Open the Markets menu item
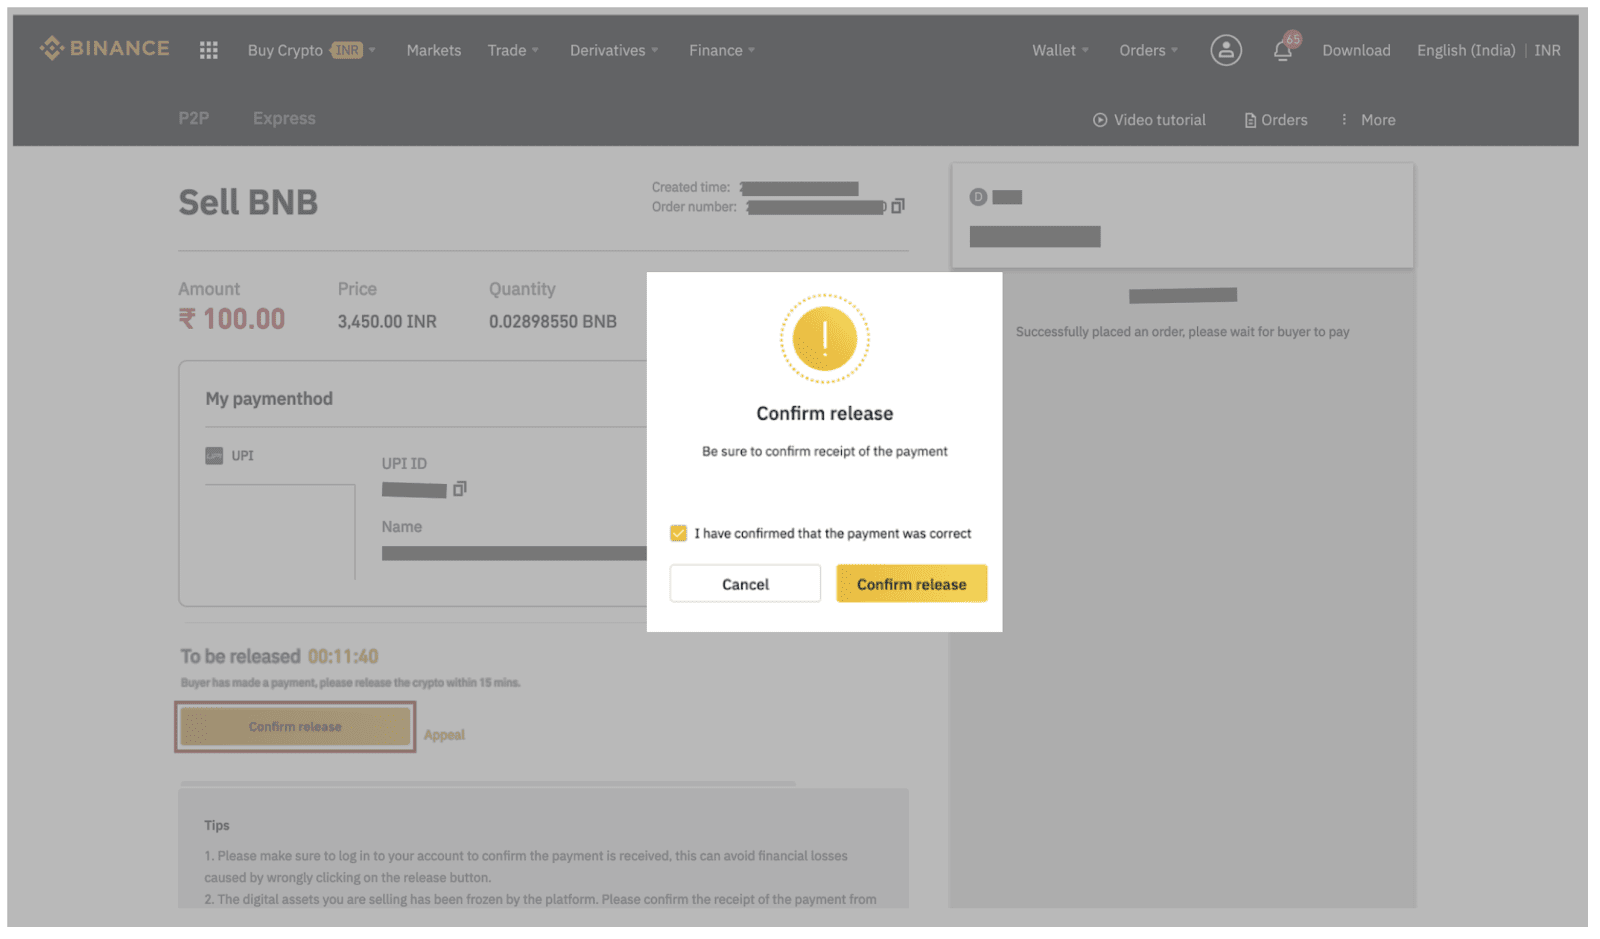The image size is (1600, 939). point(434,50)
